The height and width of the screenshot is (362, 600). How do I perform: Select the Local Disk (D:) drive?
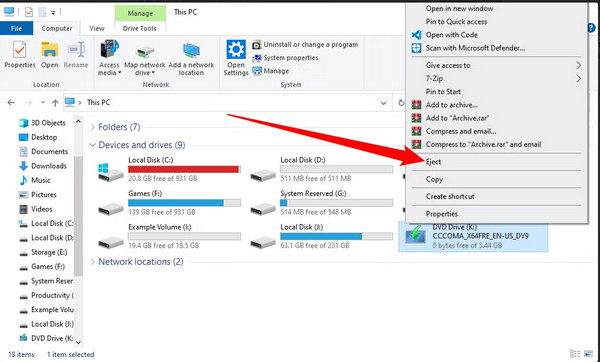[321, 169]
